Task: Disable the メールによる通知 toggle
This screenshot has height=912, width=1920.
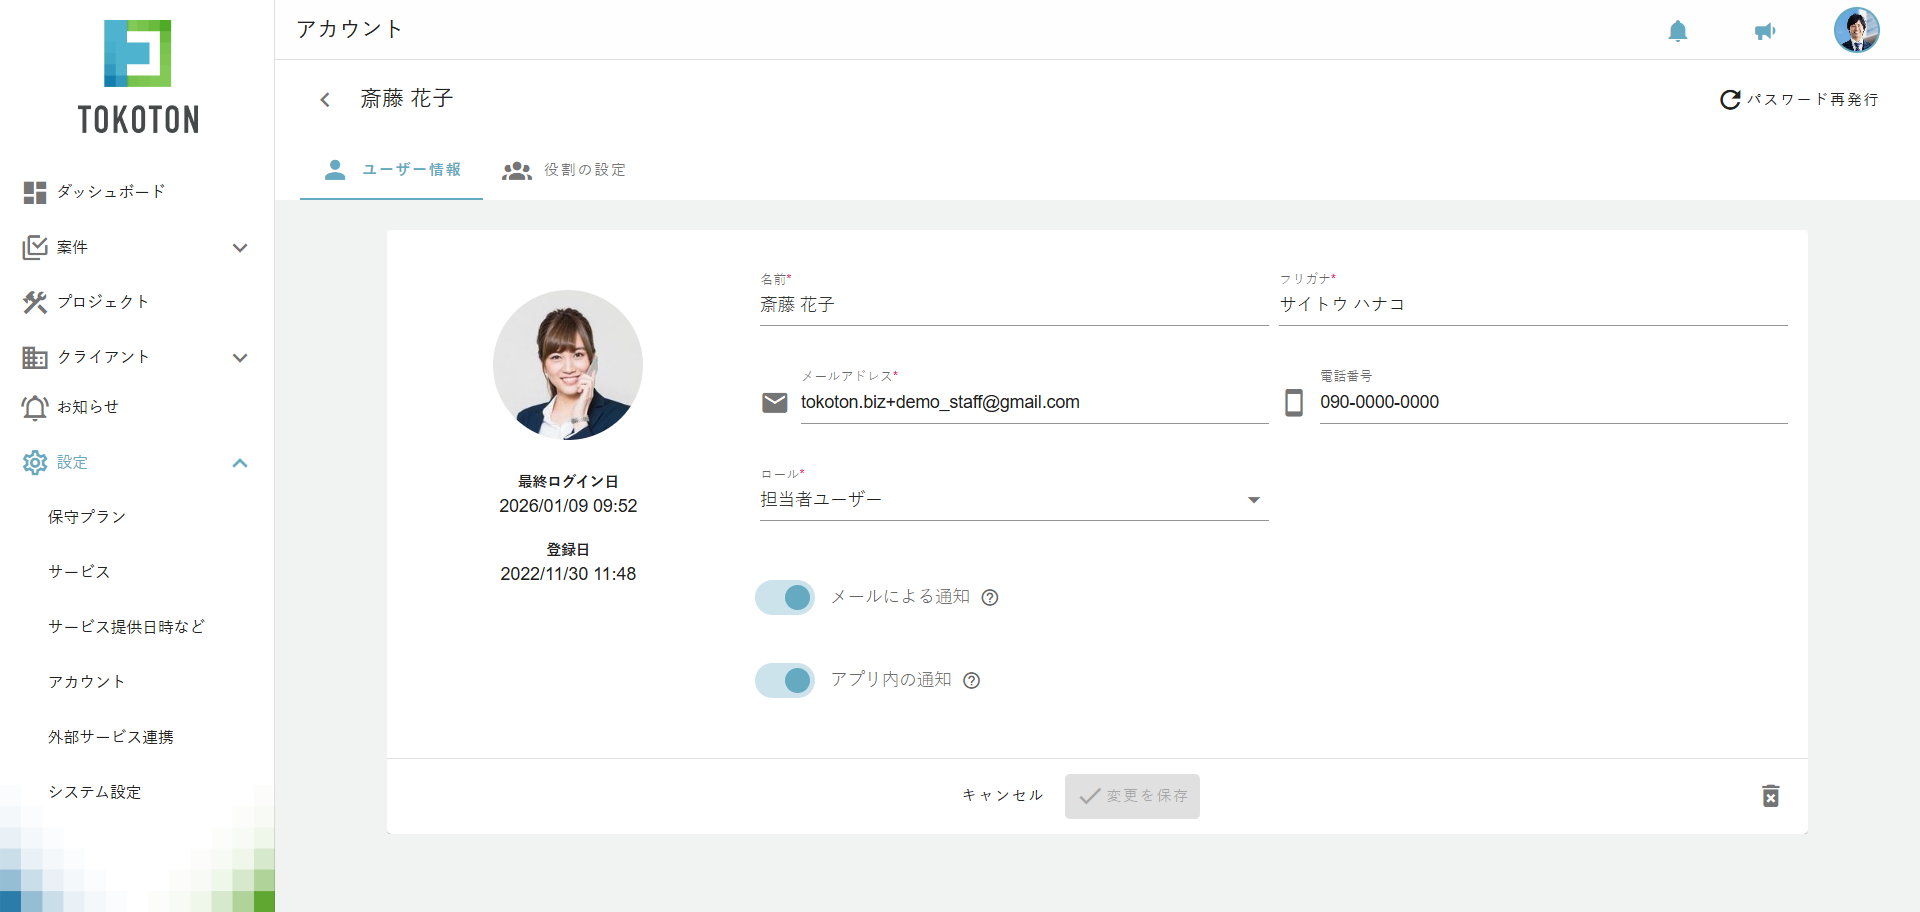Action: click(x=784, y=597)
